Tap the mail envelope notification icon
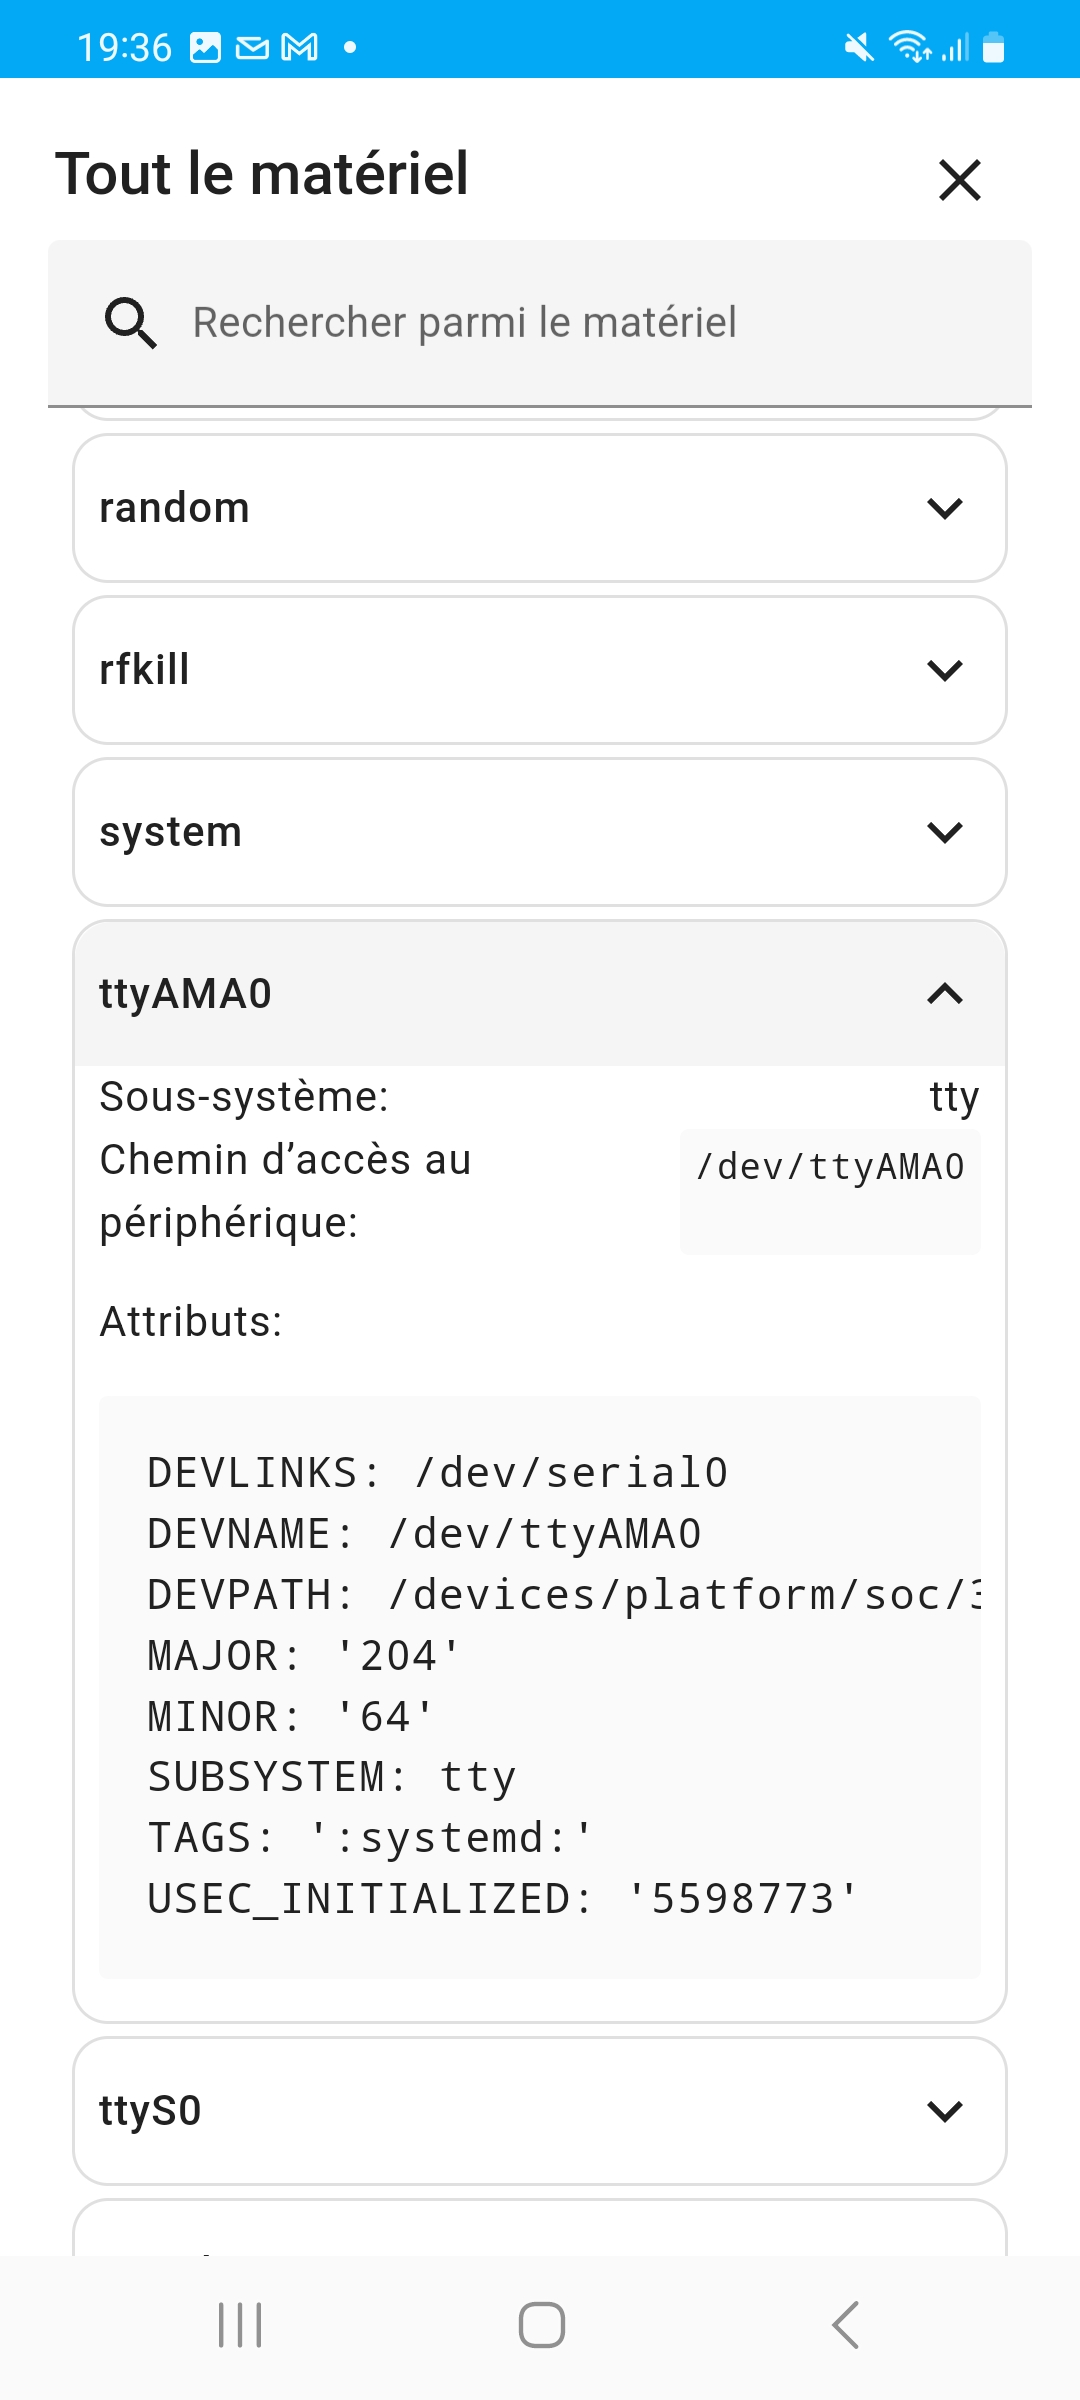This screenshot has height=2400, width=1080. [252, 47]
